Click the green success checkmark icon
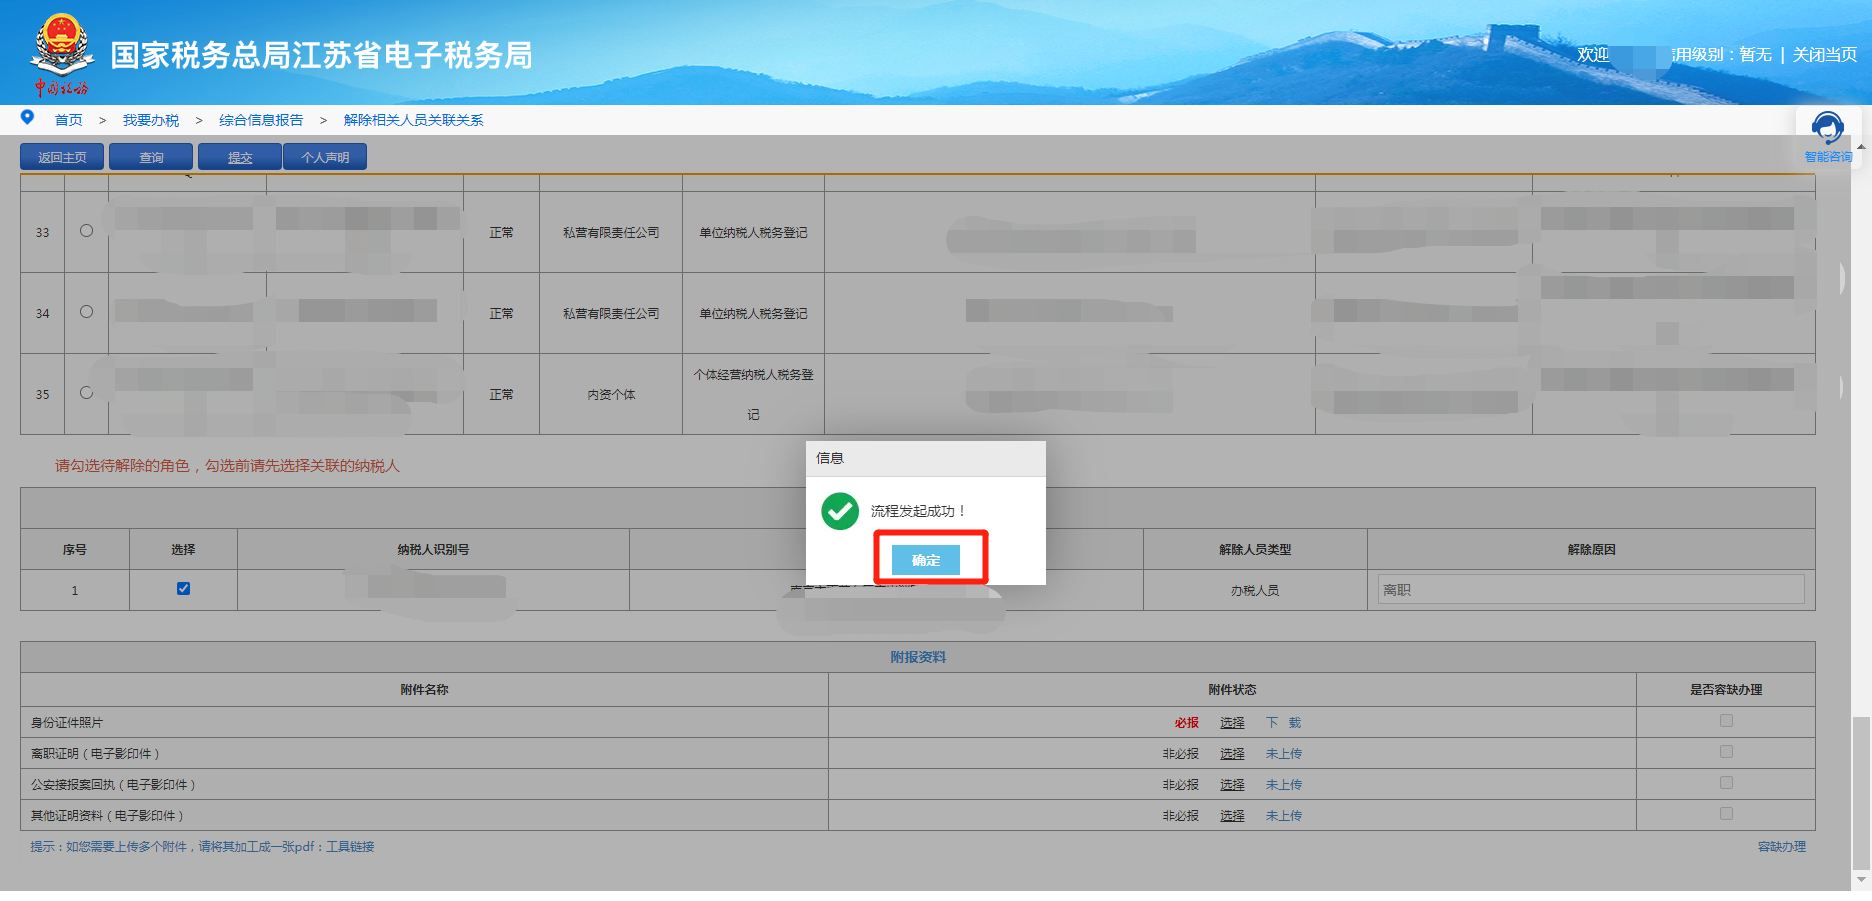The width and height of the screenshot is (1872, 901). (x=840, y=510)
